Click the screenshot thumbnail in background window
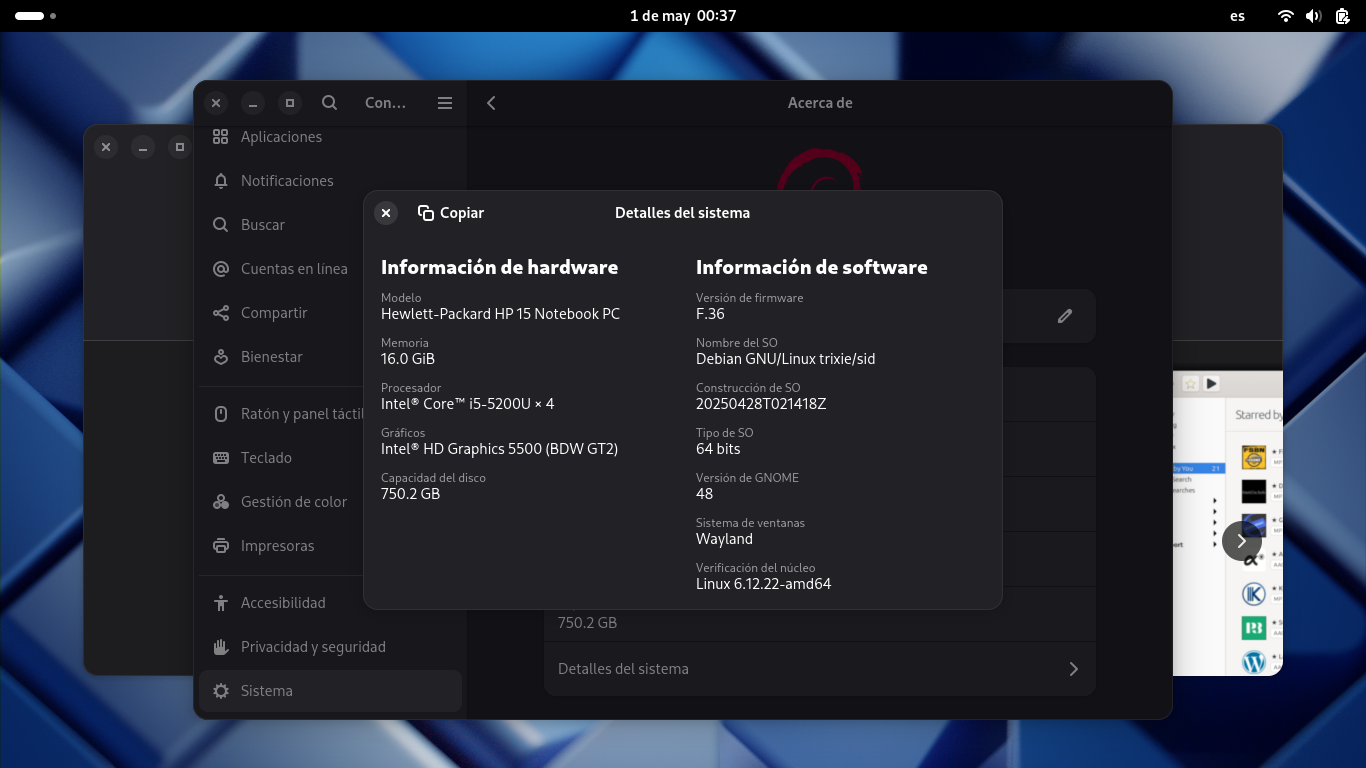1366x768 pixels. pyautogui.click(x=1228, y=523)
